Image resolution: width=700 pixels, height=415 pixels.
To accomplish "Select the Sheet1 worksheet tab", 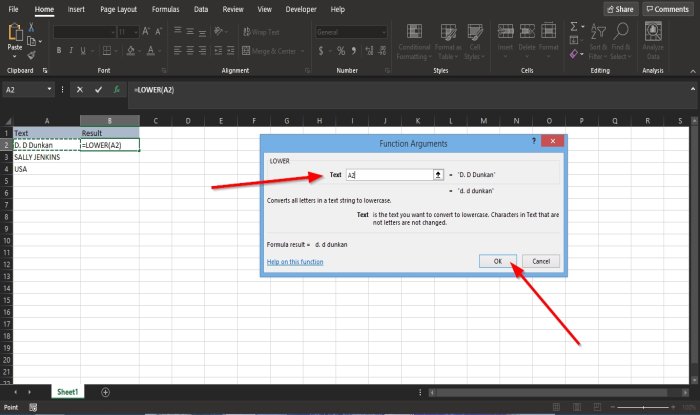I will pos(67,392).
